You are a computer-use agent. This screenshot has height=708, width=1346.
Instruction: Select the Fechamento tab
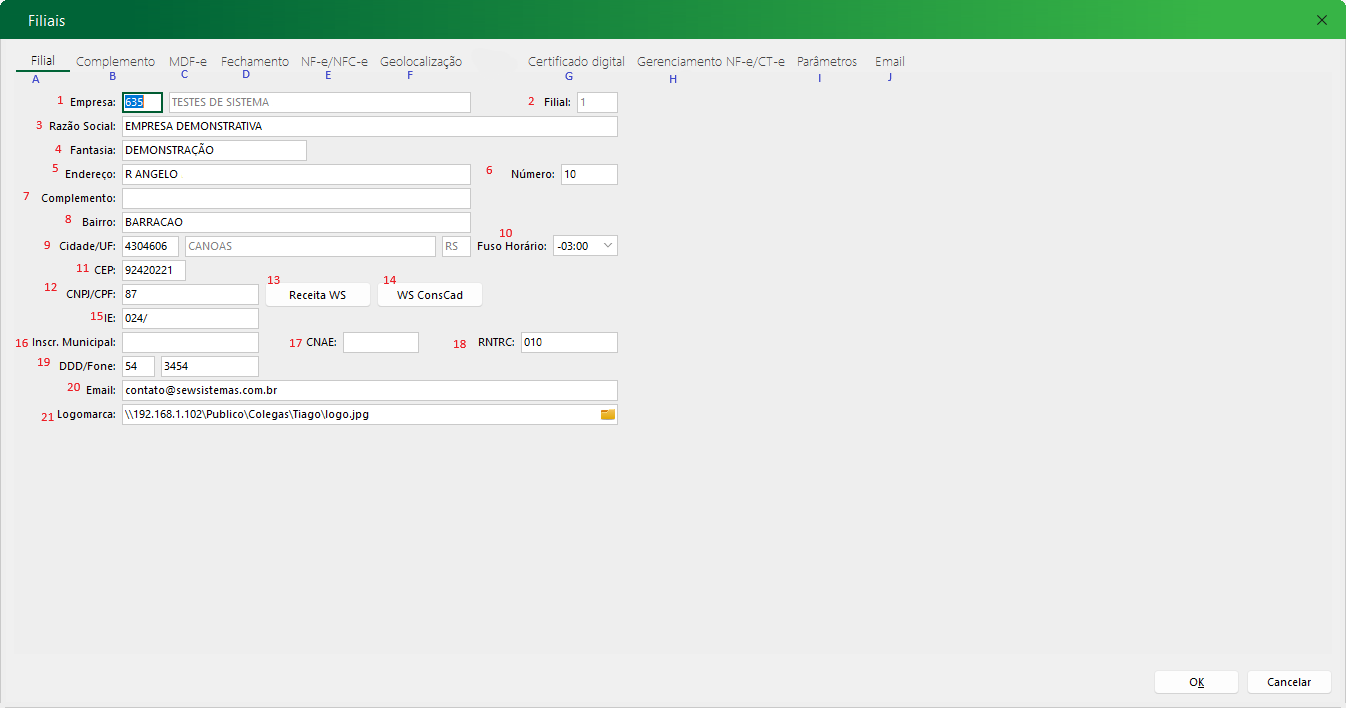(255, 62)
